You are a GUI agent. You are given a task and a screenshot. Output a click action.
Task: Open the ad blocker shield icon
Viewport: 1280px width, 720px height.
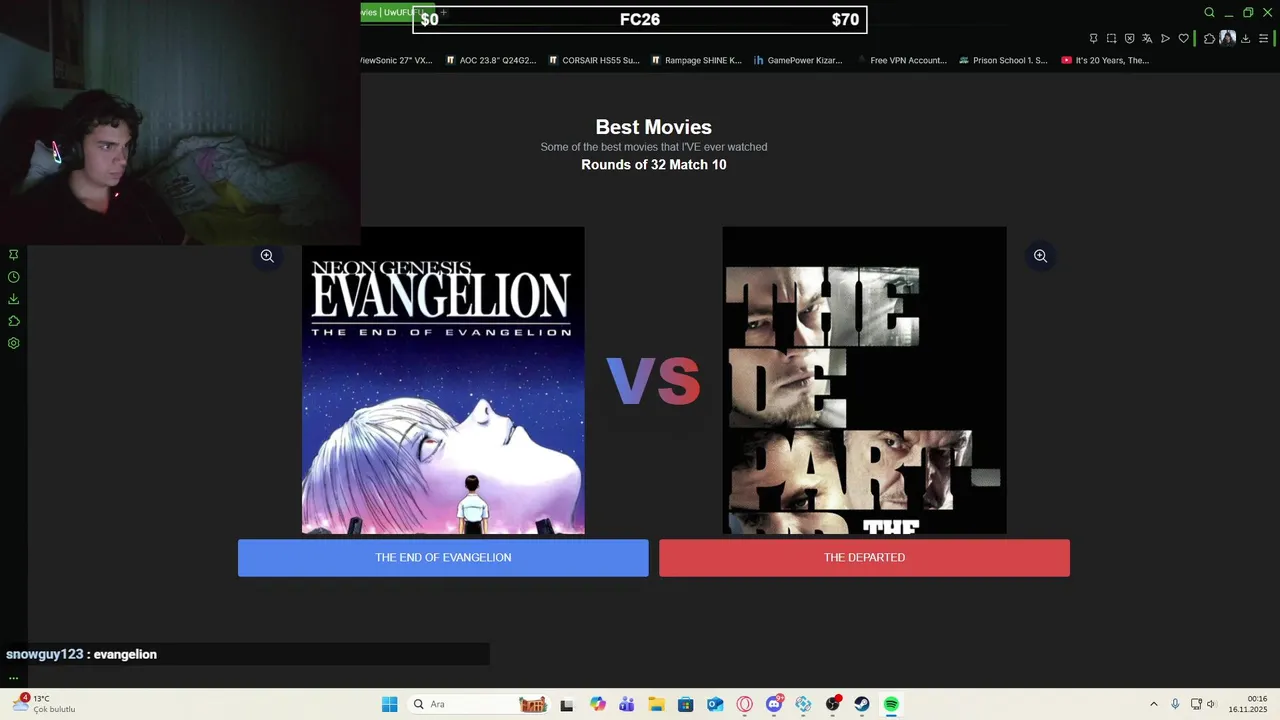(x=1129, y=39)
